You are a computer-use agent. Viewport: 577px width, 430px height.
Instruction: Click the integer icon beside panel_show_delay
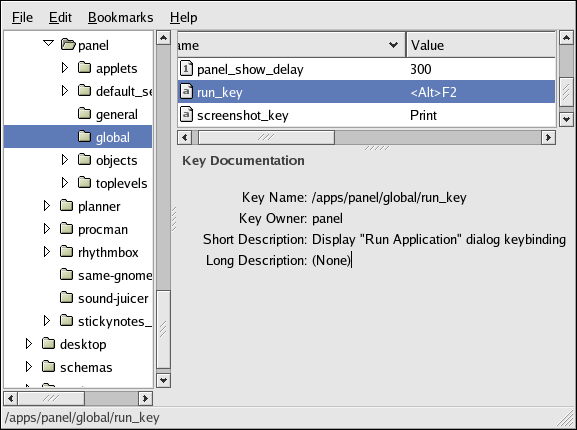coord(186,68)
